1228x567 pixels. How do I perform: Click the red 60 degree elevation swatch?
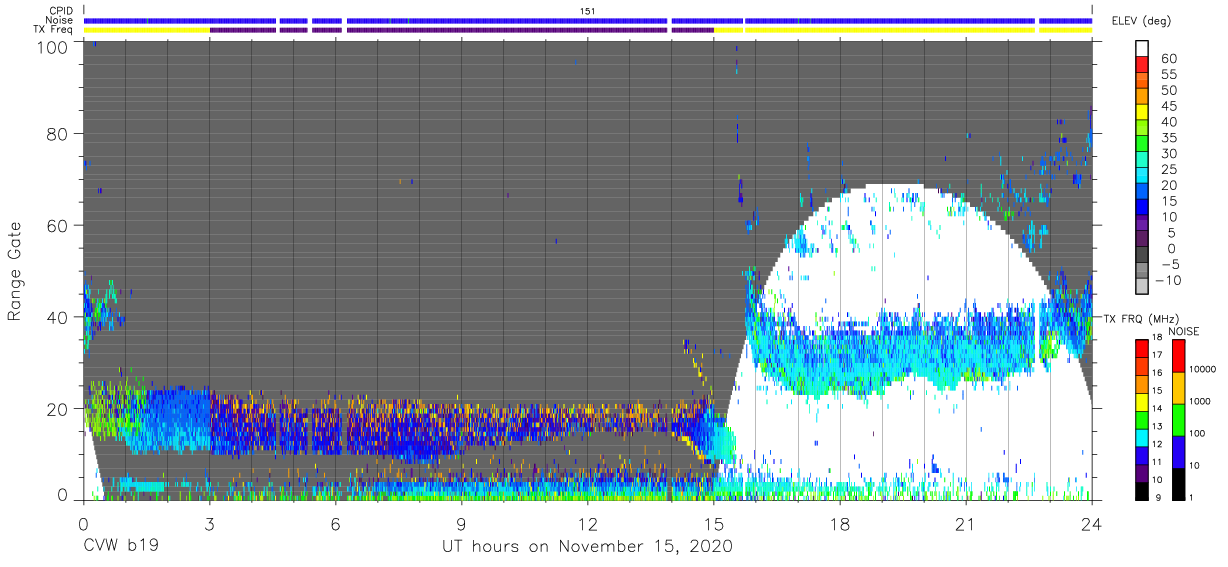point(1144,66)
